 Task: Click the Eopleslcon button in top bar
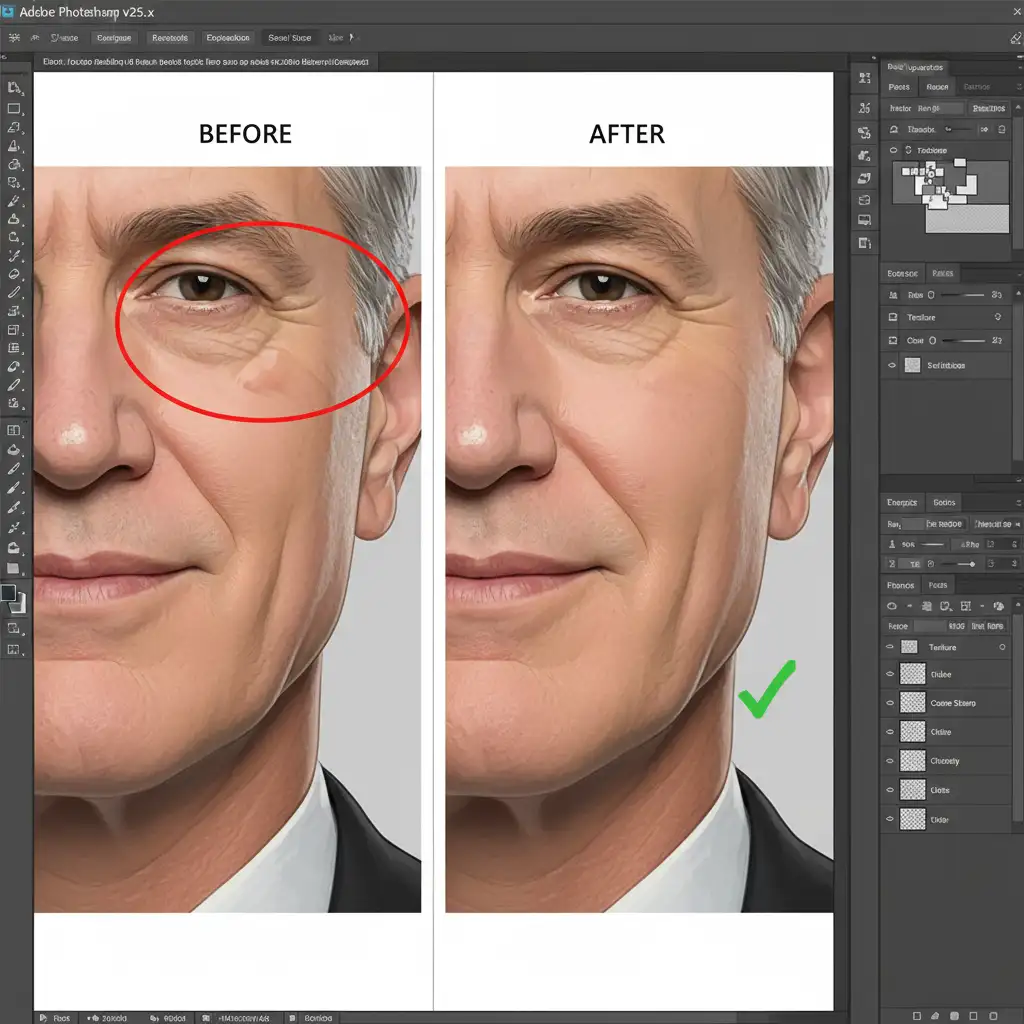(x=227, y=38)
